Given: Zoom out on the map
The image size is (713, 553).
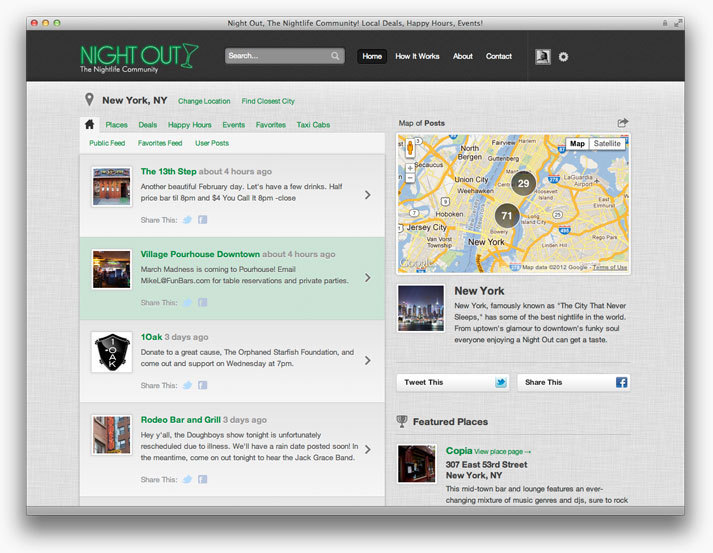Looking at the screenshot, I should (410, 178).
